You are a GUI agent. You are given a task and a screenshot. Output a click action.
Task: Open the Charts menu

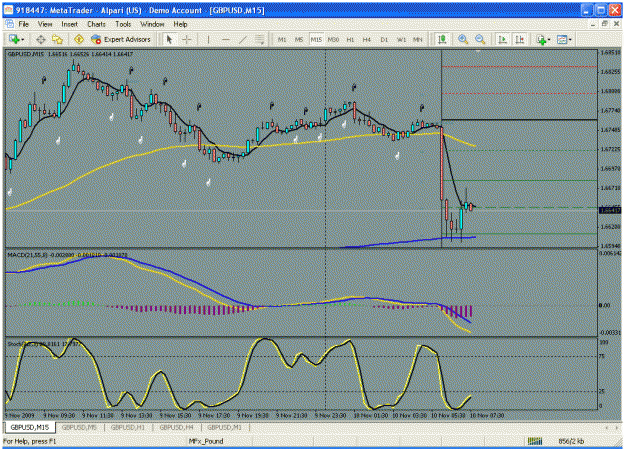(96, 24)
